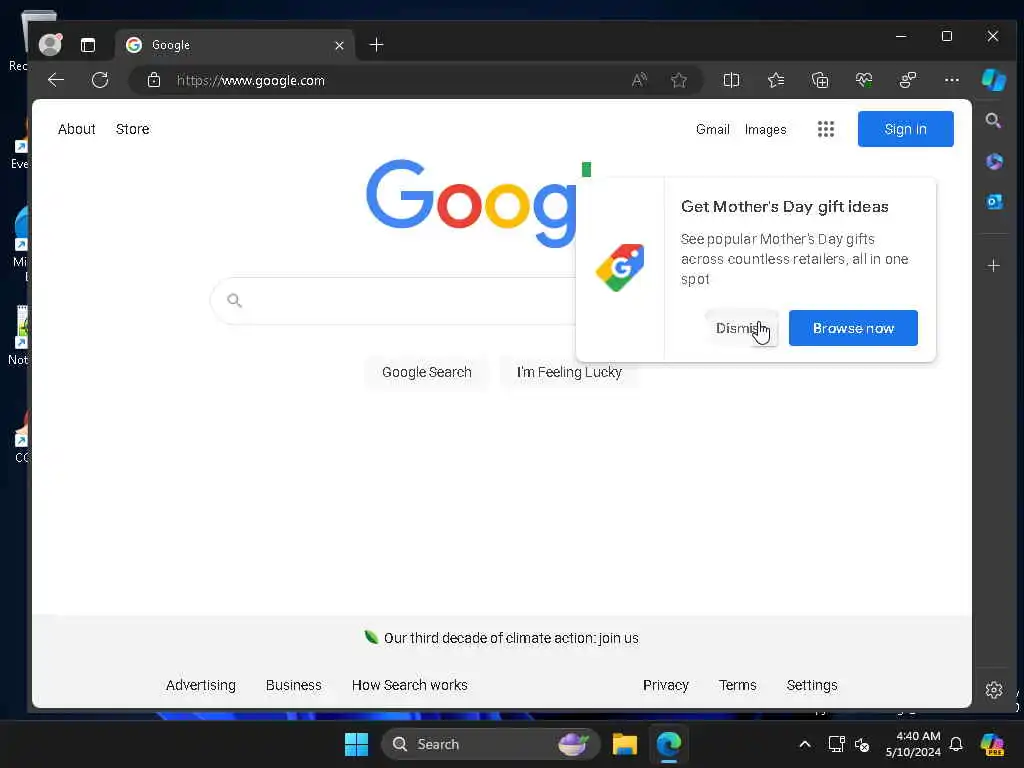The height and width of the screenshot is (768, 1024).
Task: Click the Google Shopping tag icon
Action: point(620,268)
